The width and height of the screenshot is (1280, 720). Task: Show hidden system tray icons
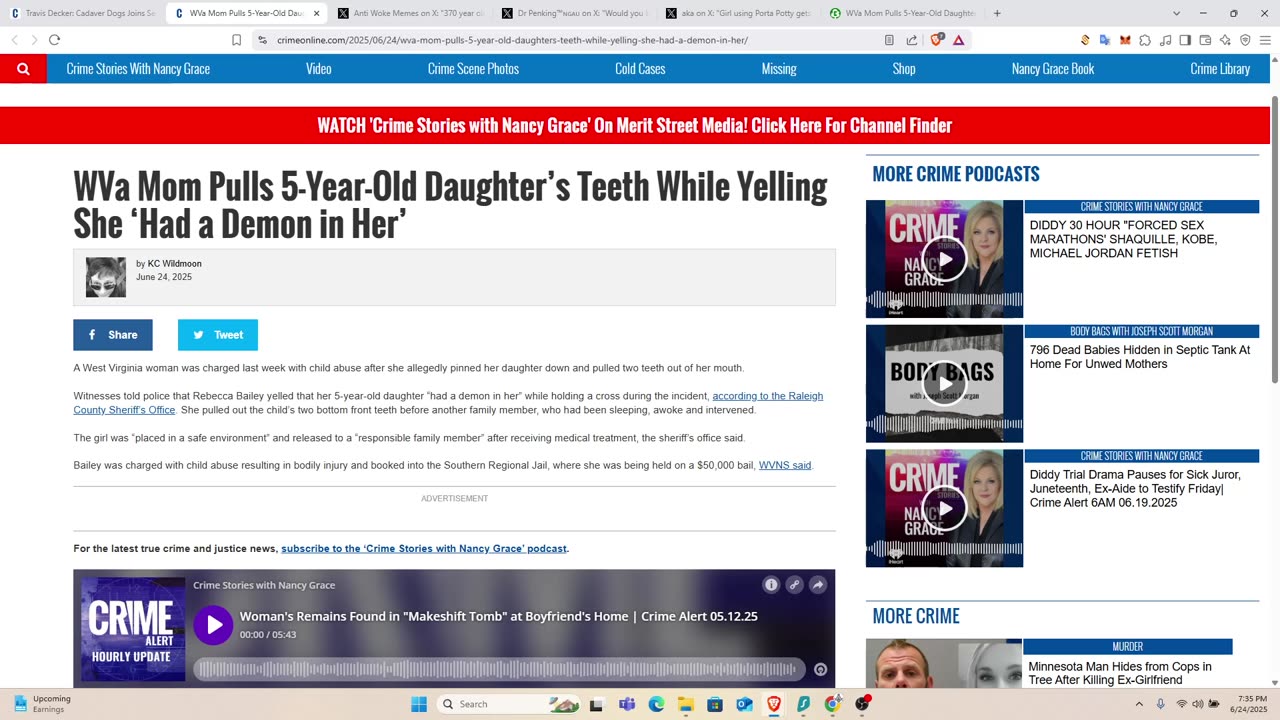[1139, 704]
